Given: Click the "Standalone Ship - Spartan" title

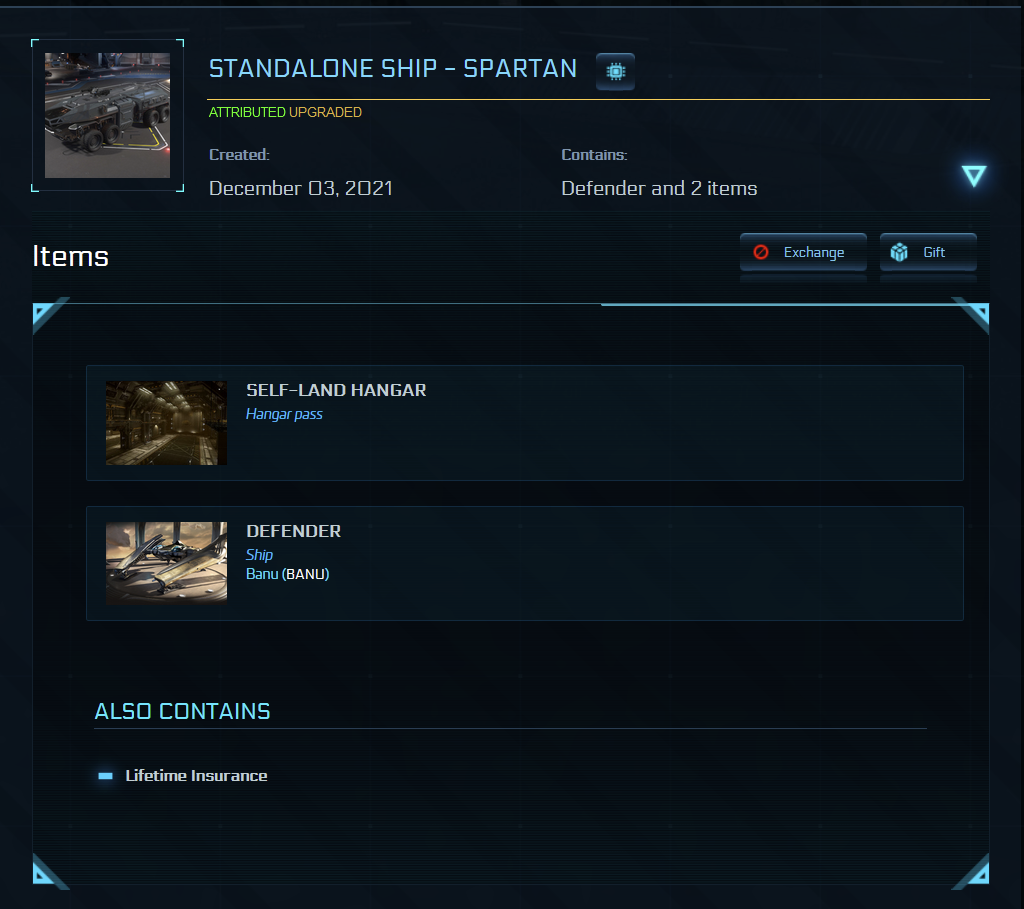Looking at the screenshot, I should (x=392, y=69).
